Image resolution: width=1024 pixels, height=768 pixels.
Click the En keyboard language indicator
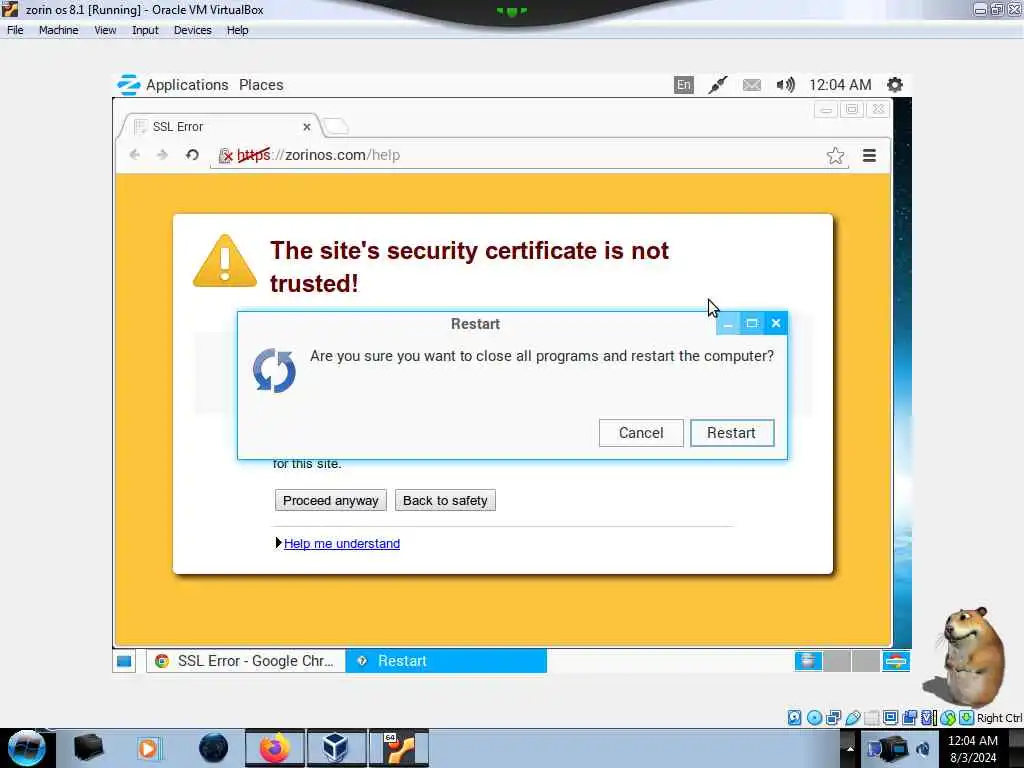(x=683, y=85)
